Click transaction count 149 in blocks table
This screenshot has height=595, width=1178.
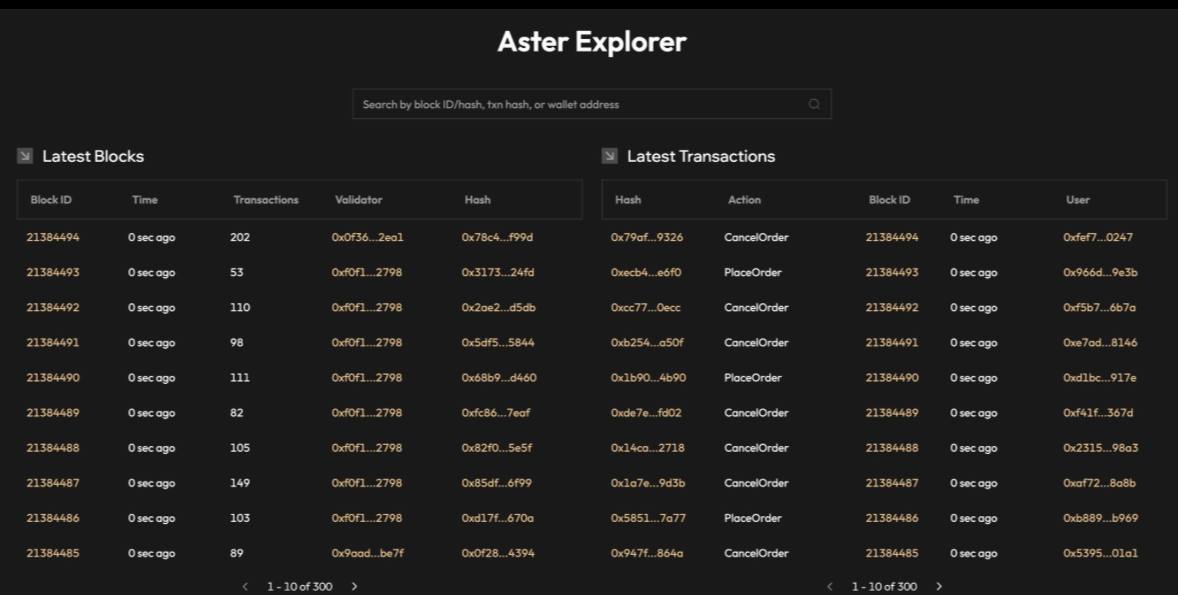pos(240,482)
